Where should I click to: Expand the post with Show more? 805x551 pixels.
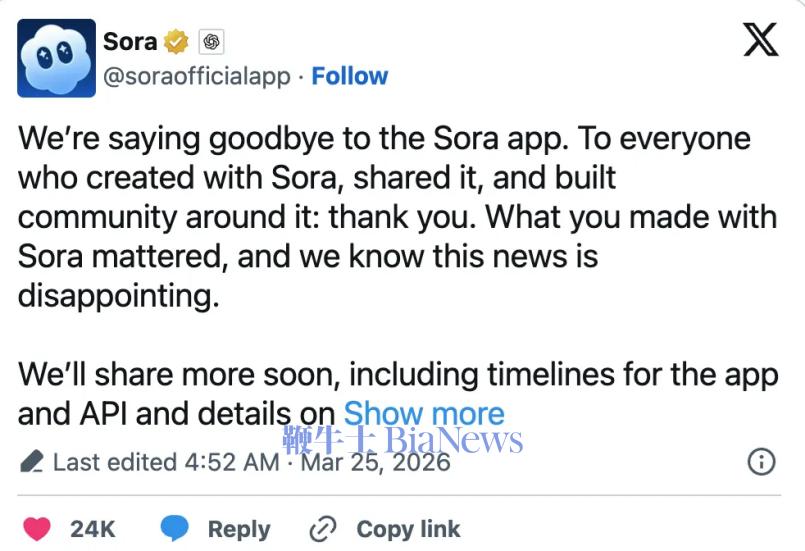pyautogui.click(x=424, y=413)
